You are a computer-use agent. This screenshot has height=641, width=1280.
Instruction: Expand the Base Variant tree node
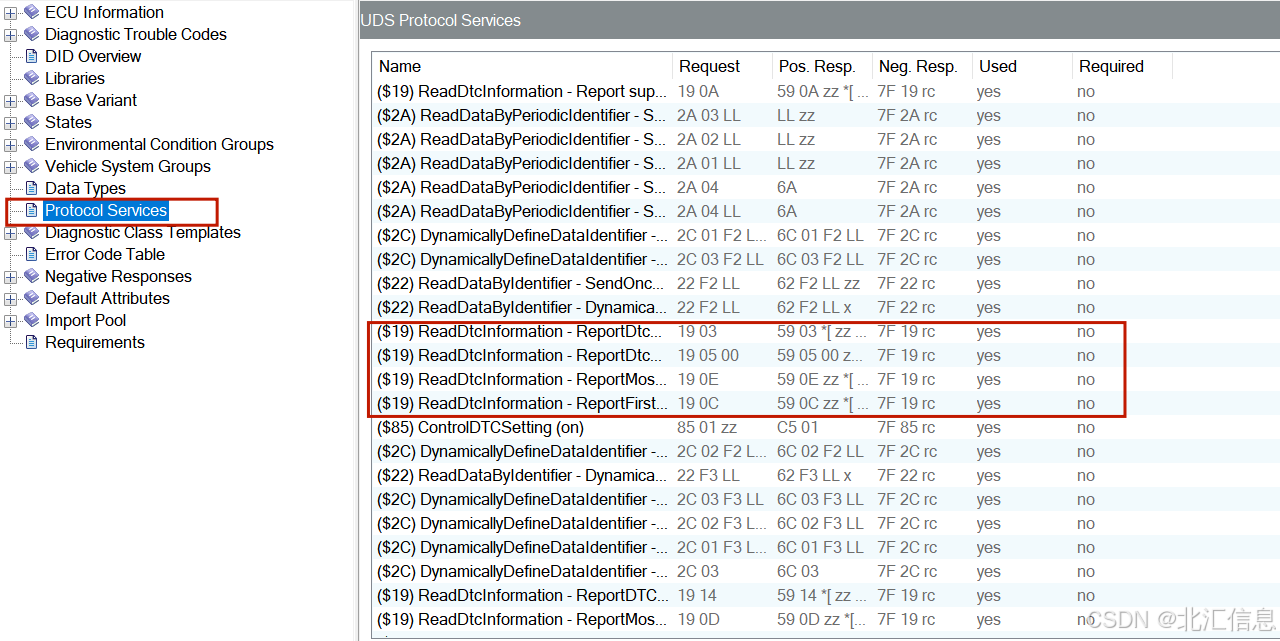[11, 101]
